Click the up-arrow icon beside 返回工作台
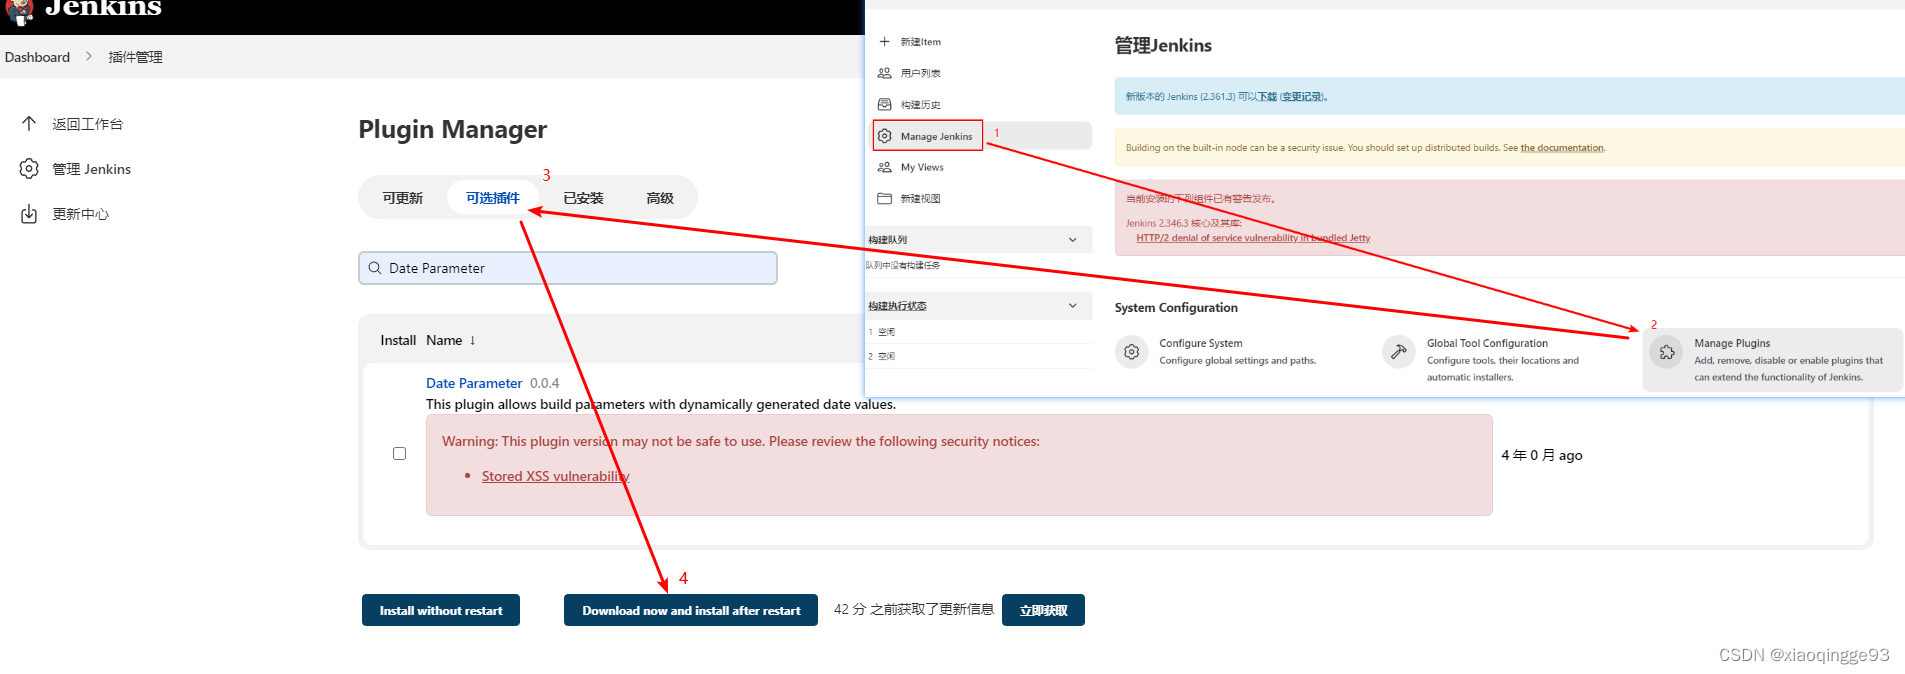 [29, 124]
